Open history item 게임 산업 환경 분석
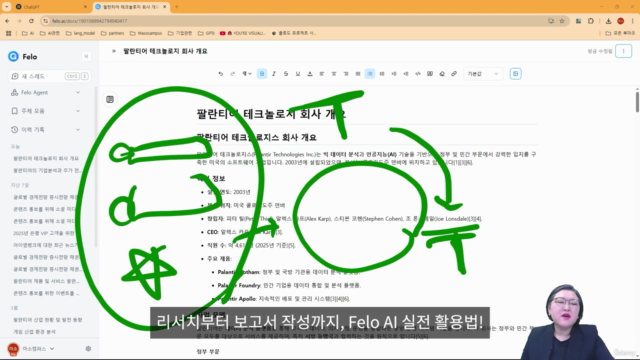The image size is (640, 360). (34, 332)
